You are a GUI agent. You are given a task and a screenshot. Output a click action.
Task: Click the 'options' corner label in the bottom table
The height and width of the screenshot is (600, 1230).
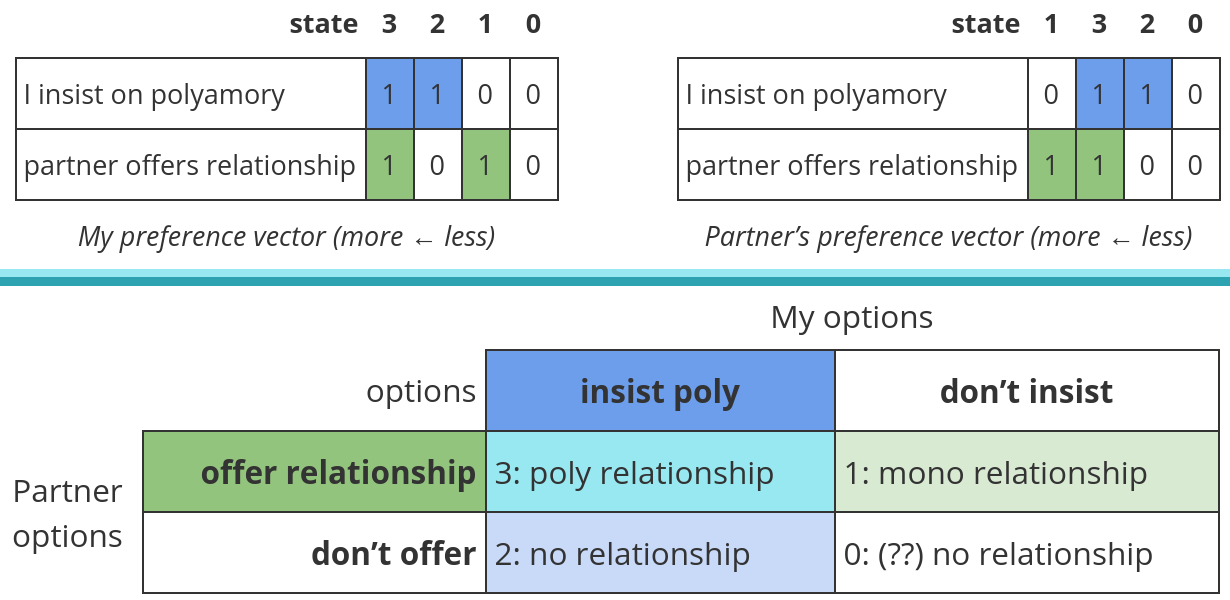421,391
